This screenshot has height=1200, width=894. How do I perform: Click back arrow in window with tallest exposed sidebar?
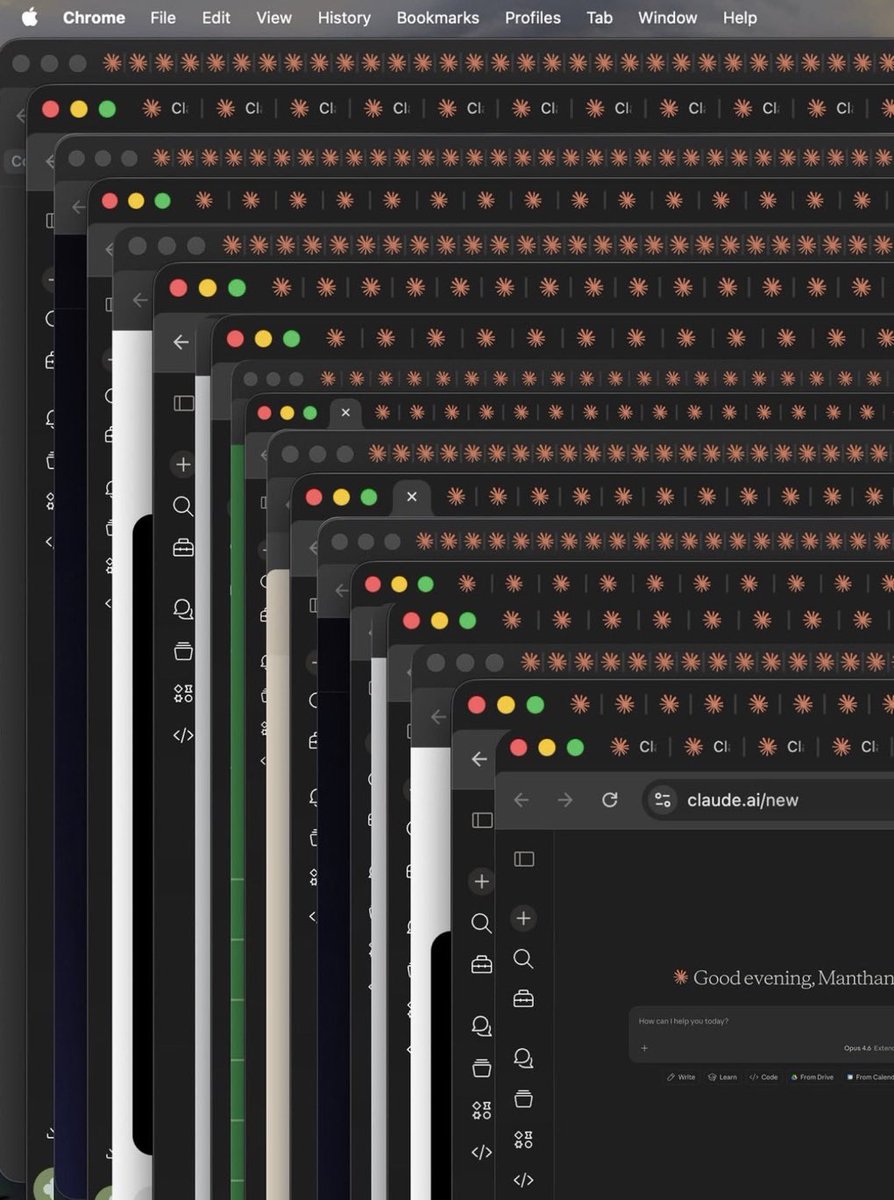click(180, 342)
